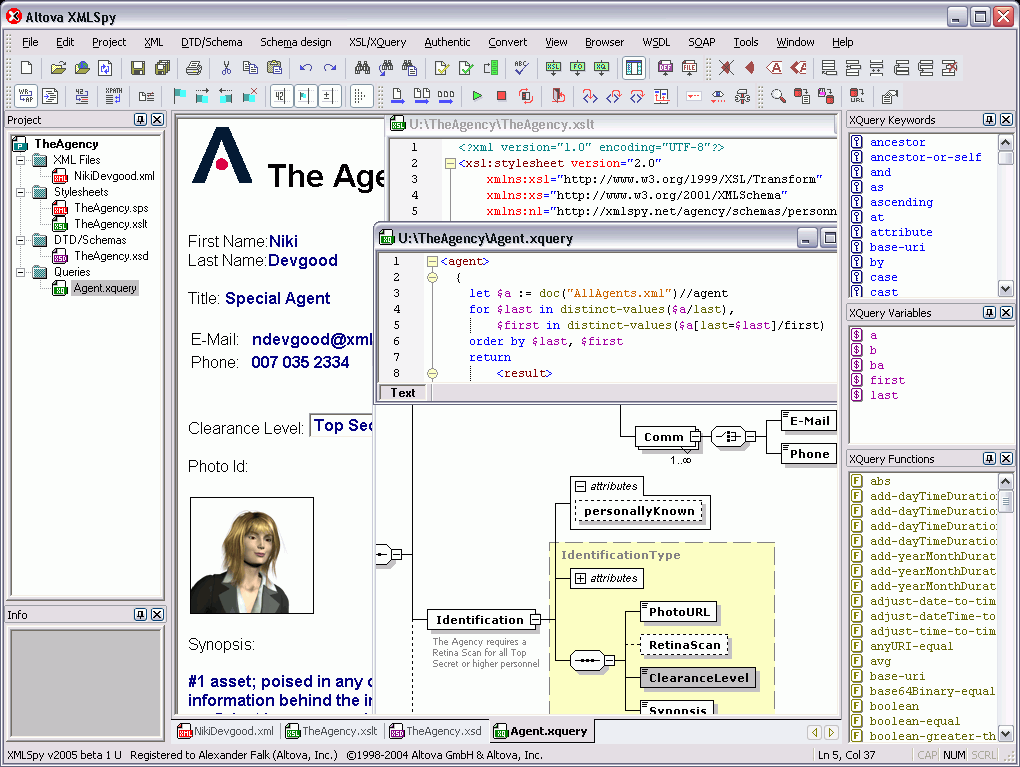This screenshot has height=767, width=1020.
Task: Toggle the line number margin button
Action: pos(280,96)
